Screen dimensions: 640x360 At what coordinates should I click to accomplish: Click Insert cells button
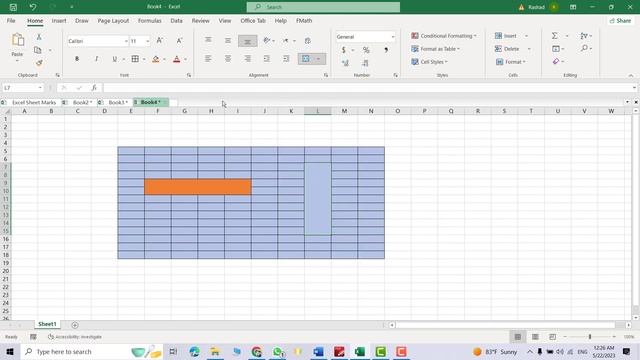coord(506,36)
